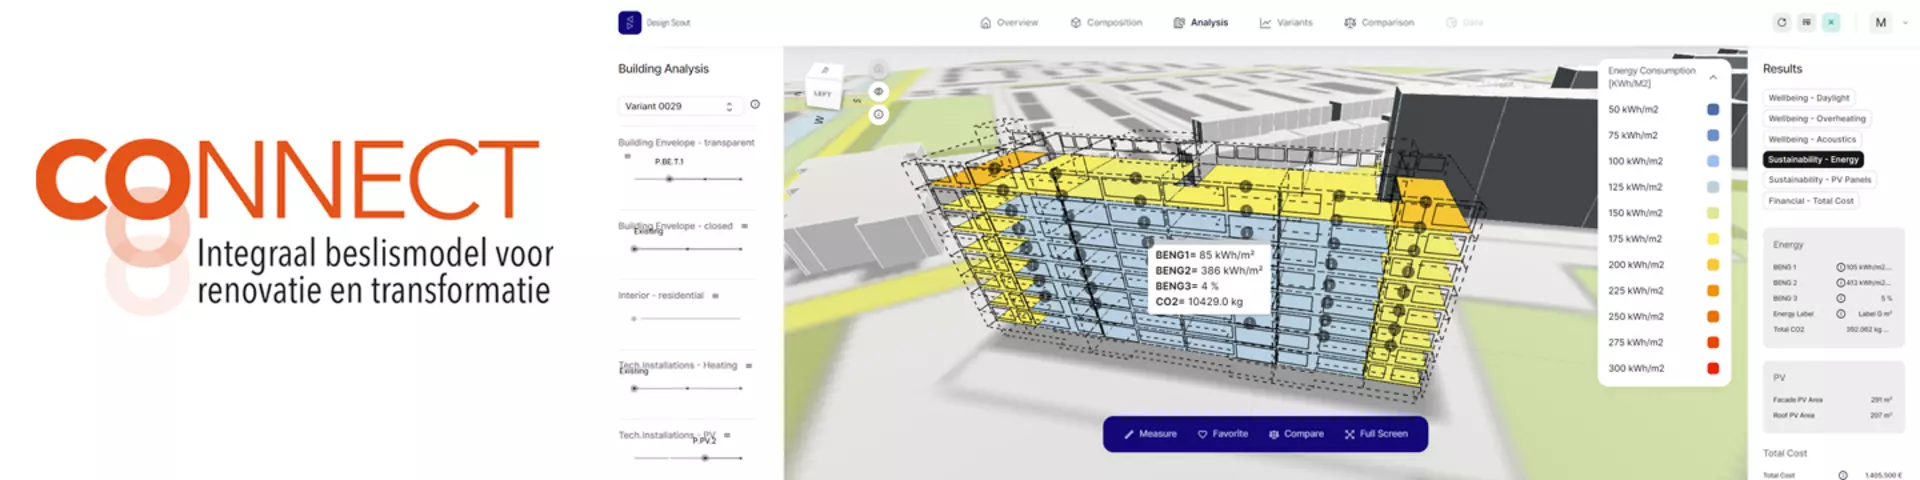This screenshot has height=480, width=1920.
Task: Click the Compare button
Action: click(1296, 434)
